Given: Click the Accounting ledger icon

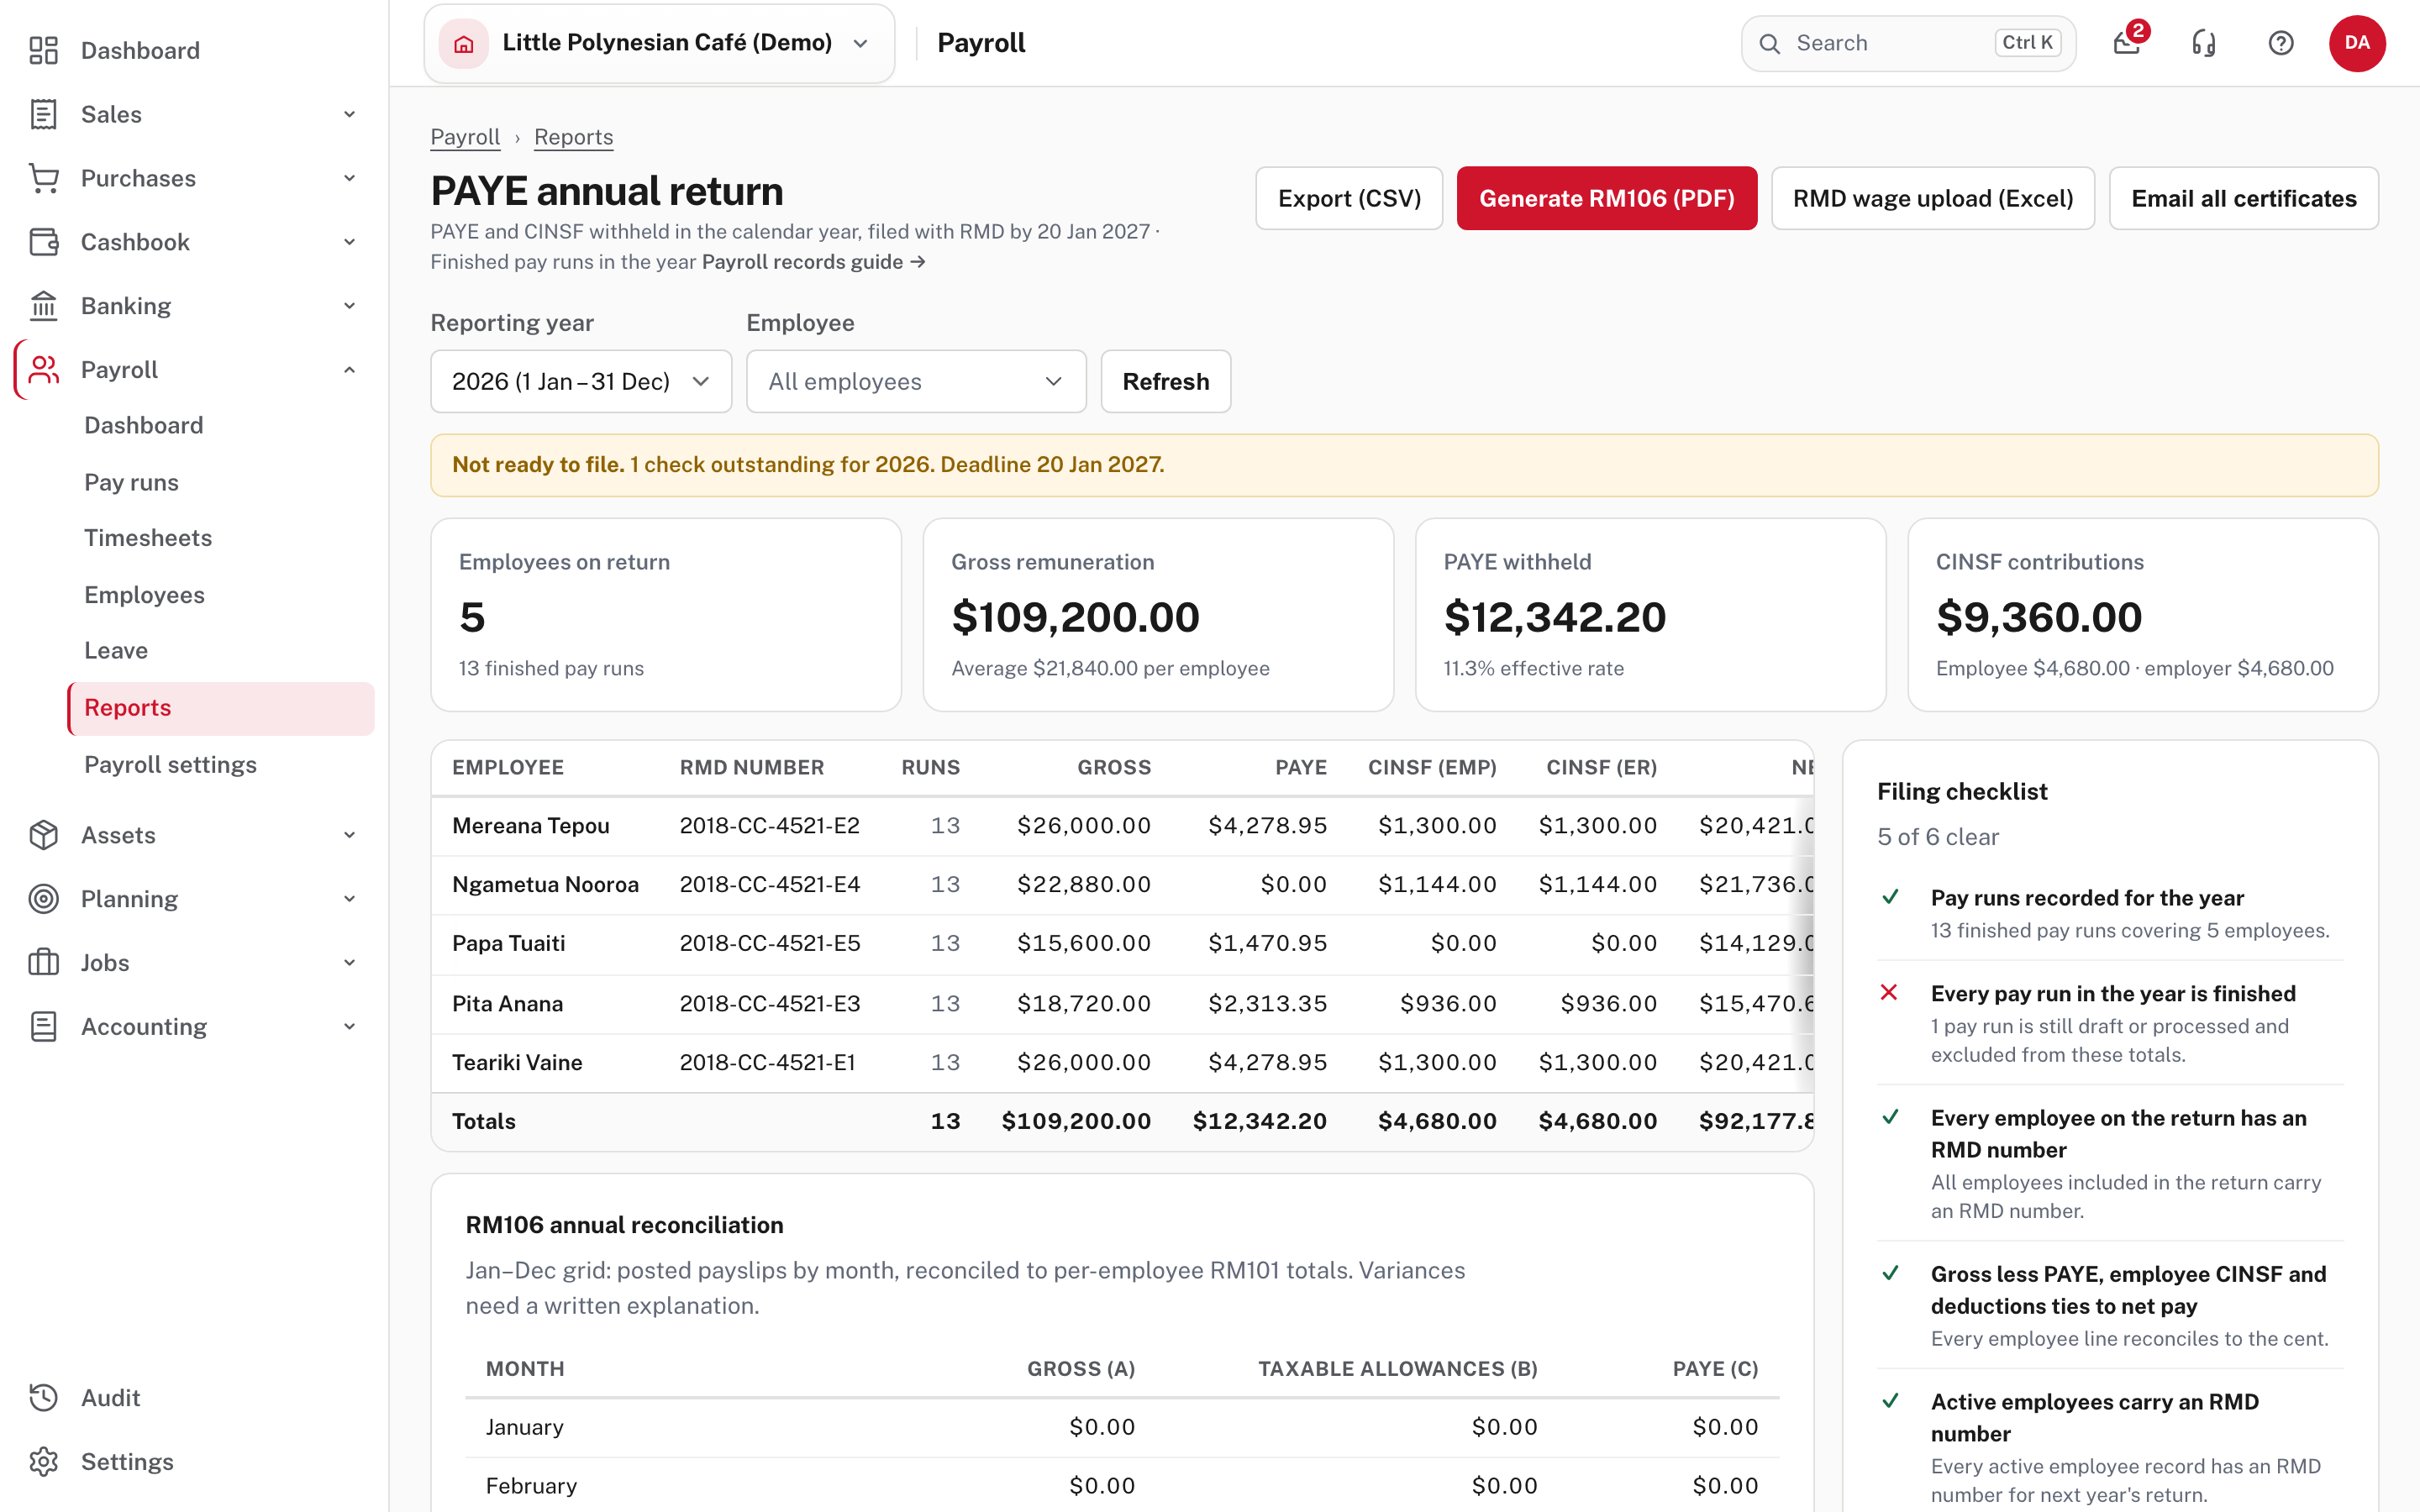Looking at the screenshot, I should pos(43,1027).
